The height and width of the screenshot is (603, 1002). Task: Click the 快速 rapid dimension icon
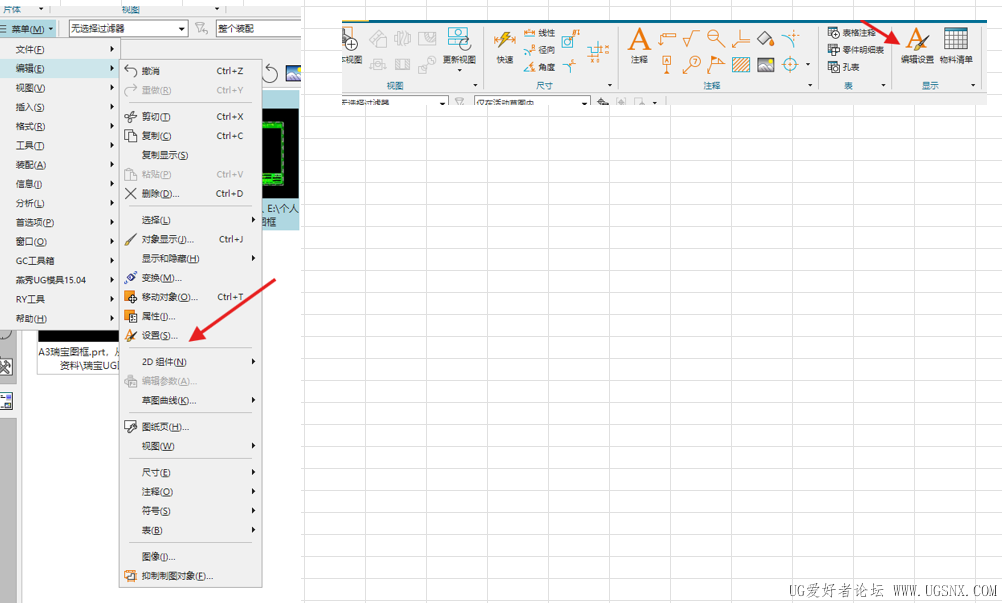pos(505,46)
